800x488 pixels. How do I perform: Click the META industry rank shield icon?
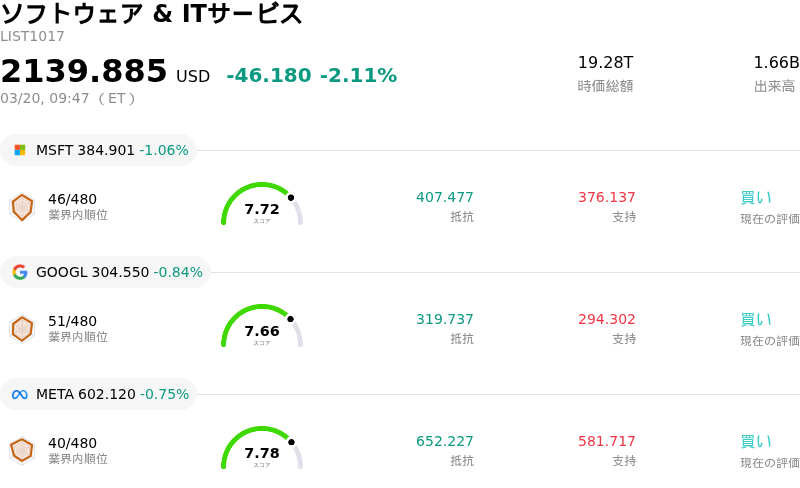click(x=22, y=451)
